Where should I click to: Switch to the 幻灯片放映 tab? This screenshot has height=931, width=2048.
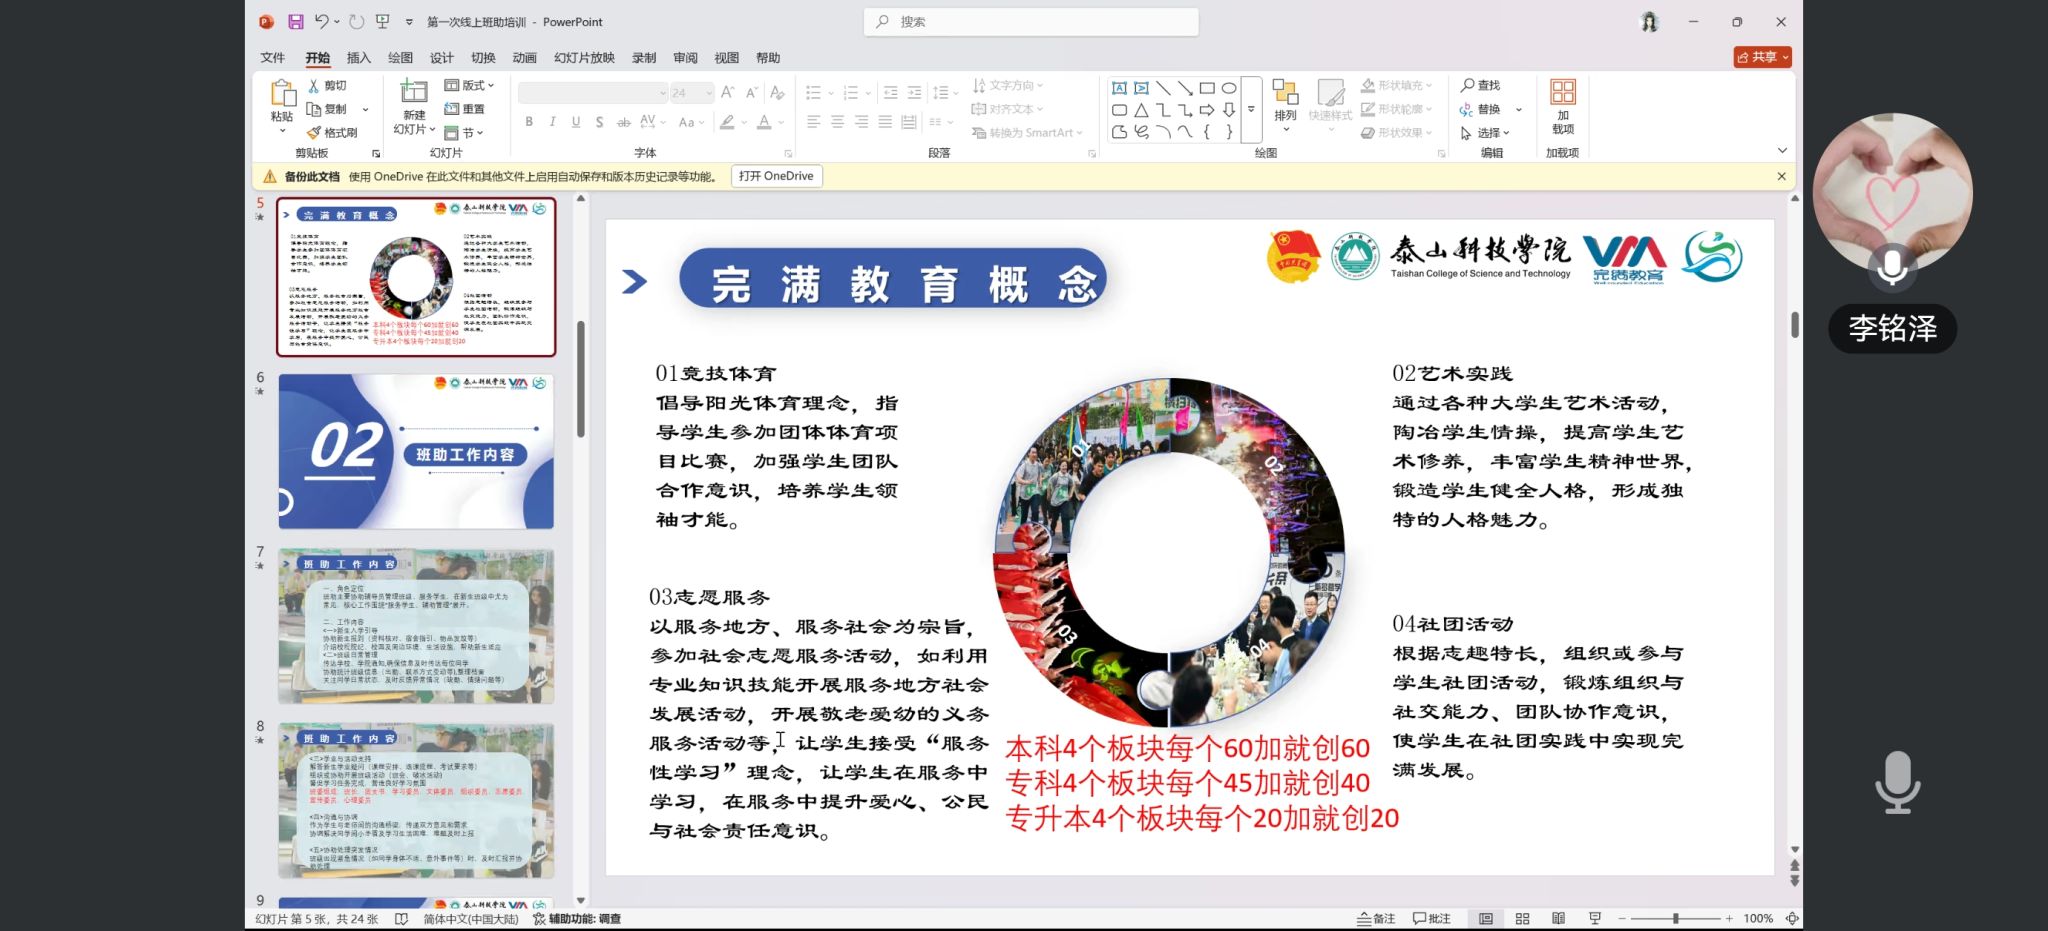584,58
